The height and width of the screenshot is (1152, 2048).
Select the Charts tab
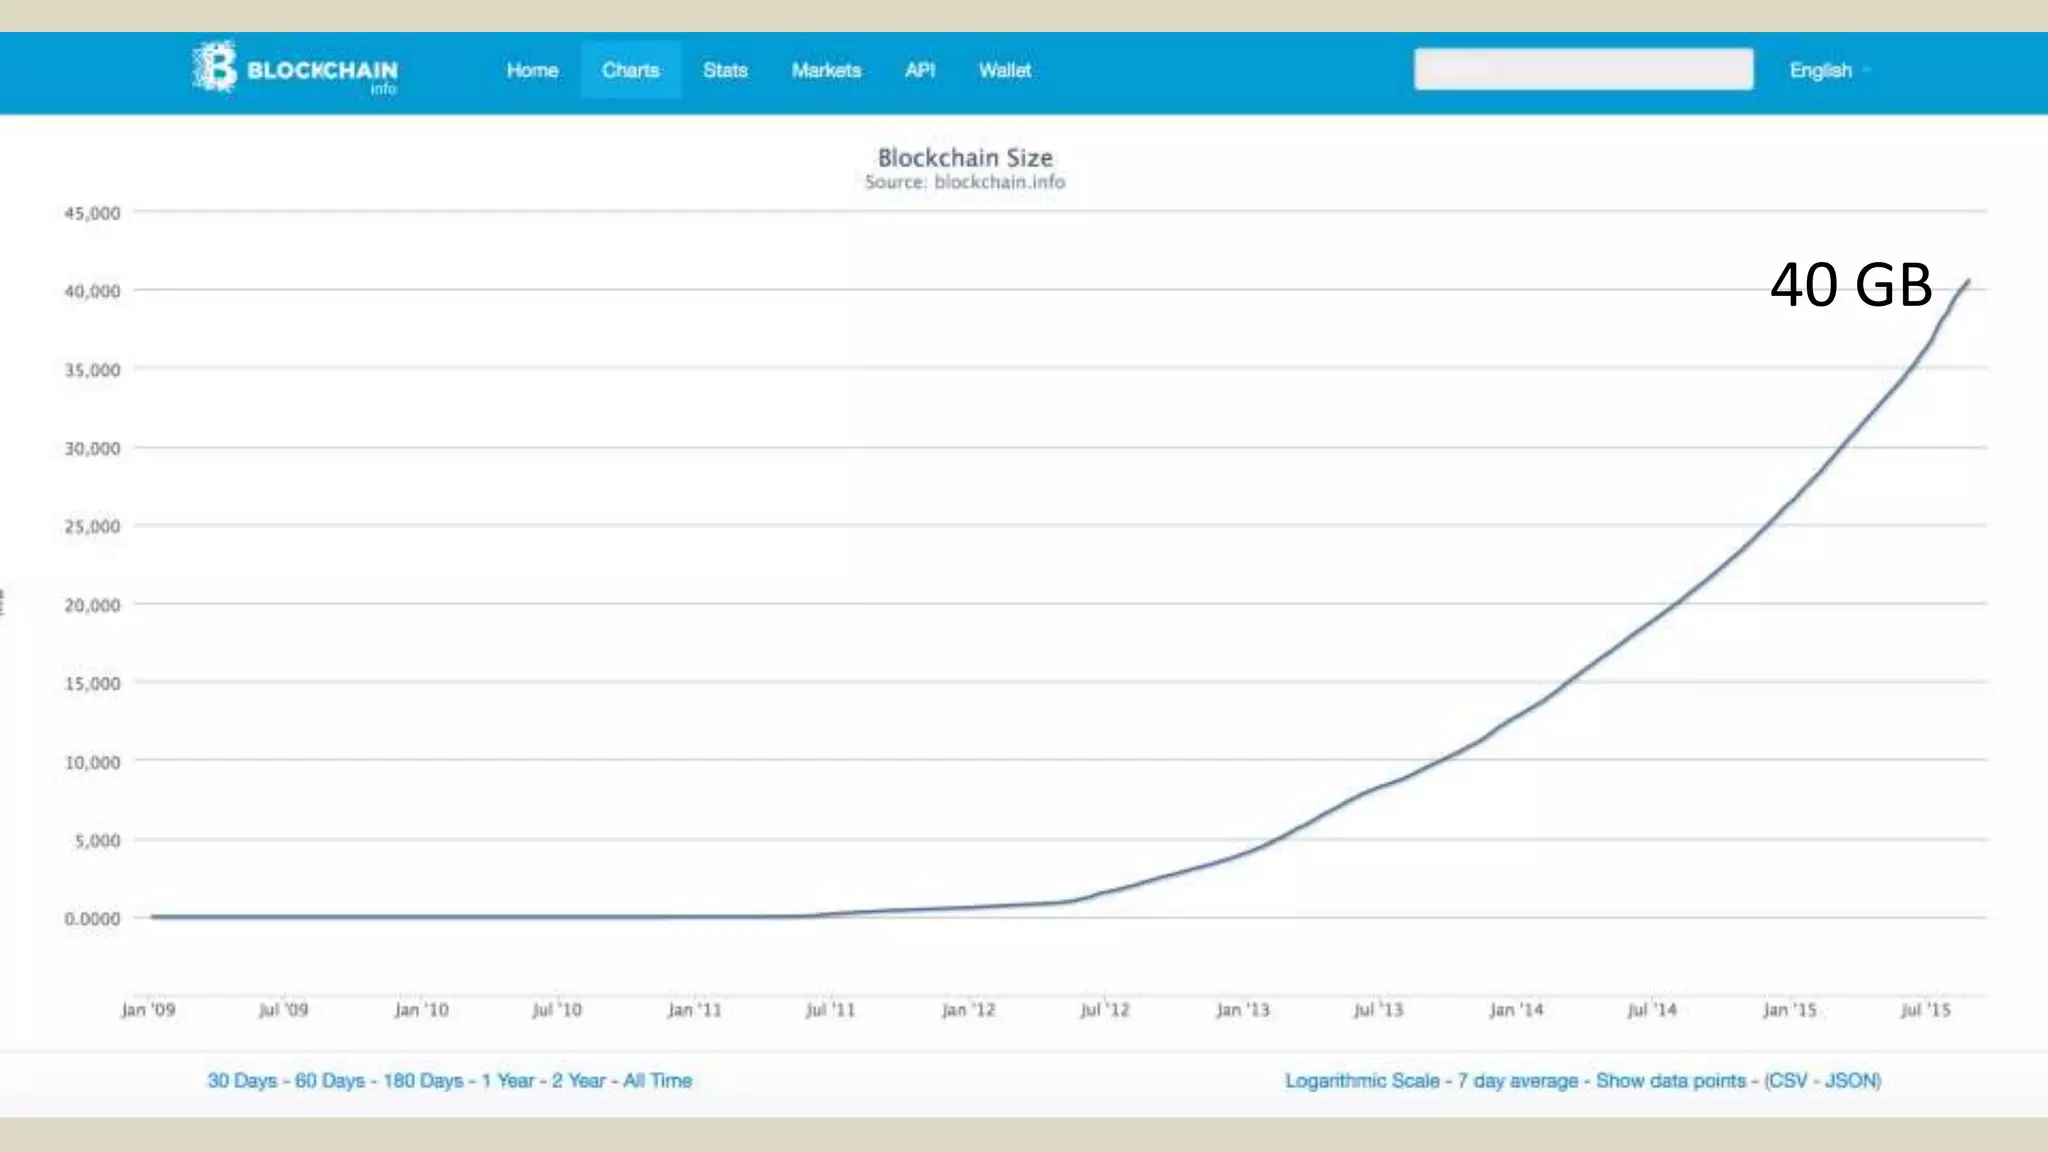[x=630, y=70]
